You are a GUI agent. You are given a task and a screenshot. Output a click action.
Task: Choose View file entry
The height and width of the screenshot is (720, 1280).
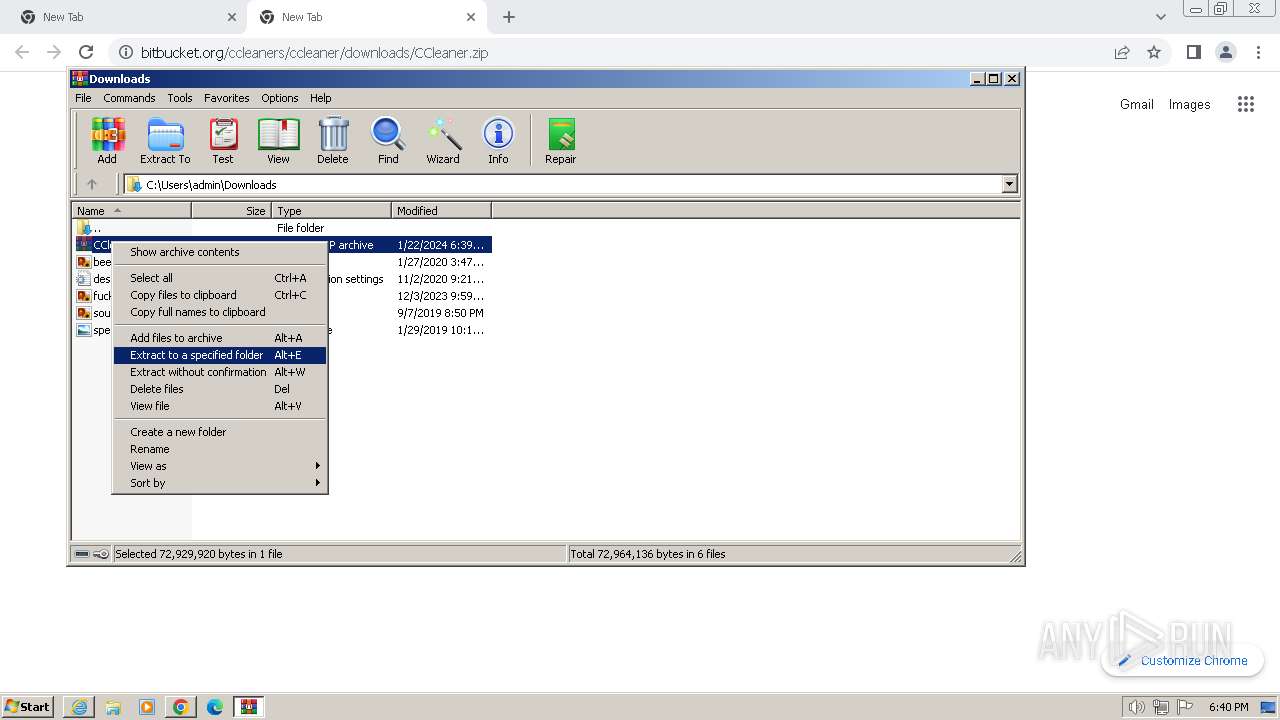[x=220, y=406]
